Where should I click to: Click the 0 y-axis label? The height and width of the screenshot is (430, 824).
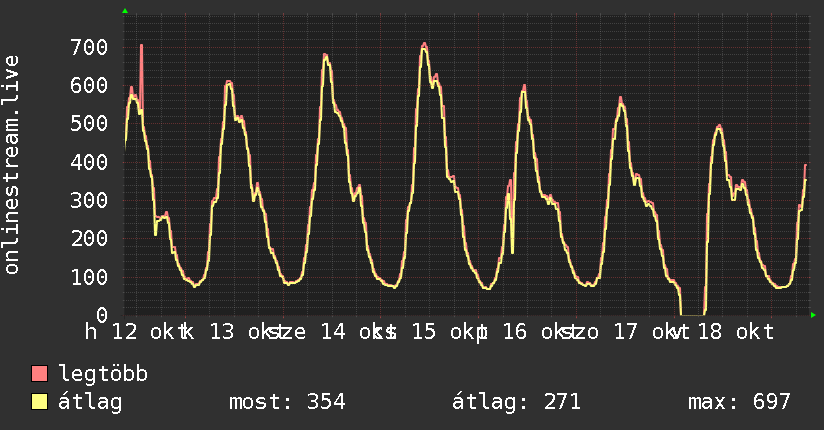click(x=102, y=315)
